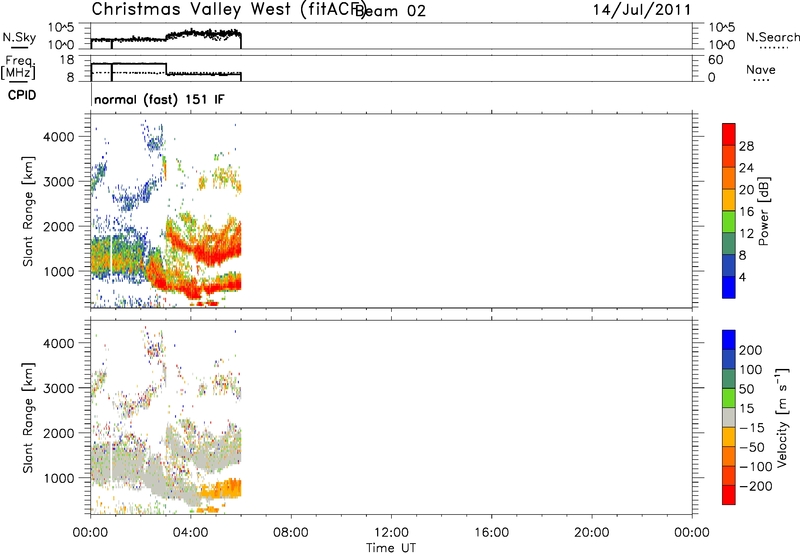
Task: Click the "16:00" time axis label
Action: [491, 533]
